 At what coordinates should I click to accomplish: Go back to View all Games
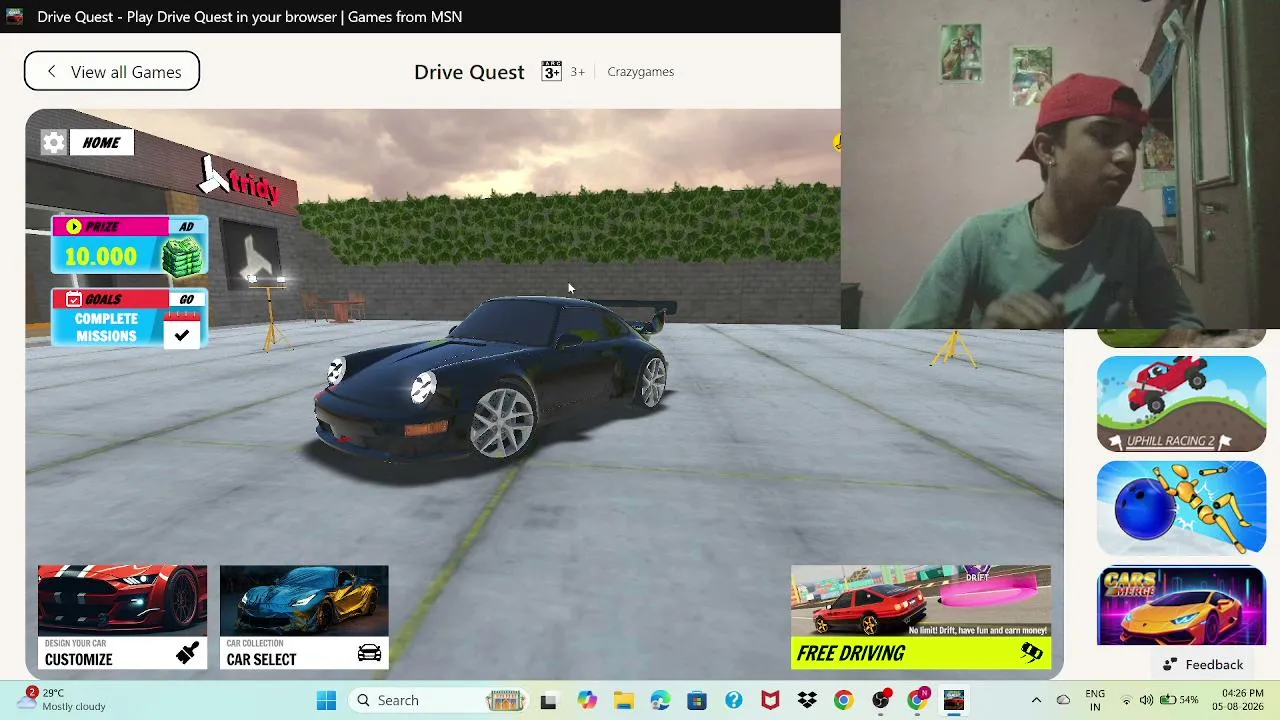point(112,72)
